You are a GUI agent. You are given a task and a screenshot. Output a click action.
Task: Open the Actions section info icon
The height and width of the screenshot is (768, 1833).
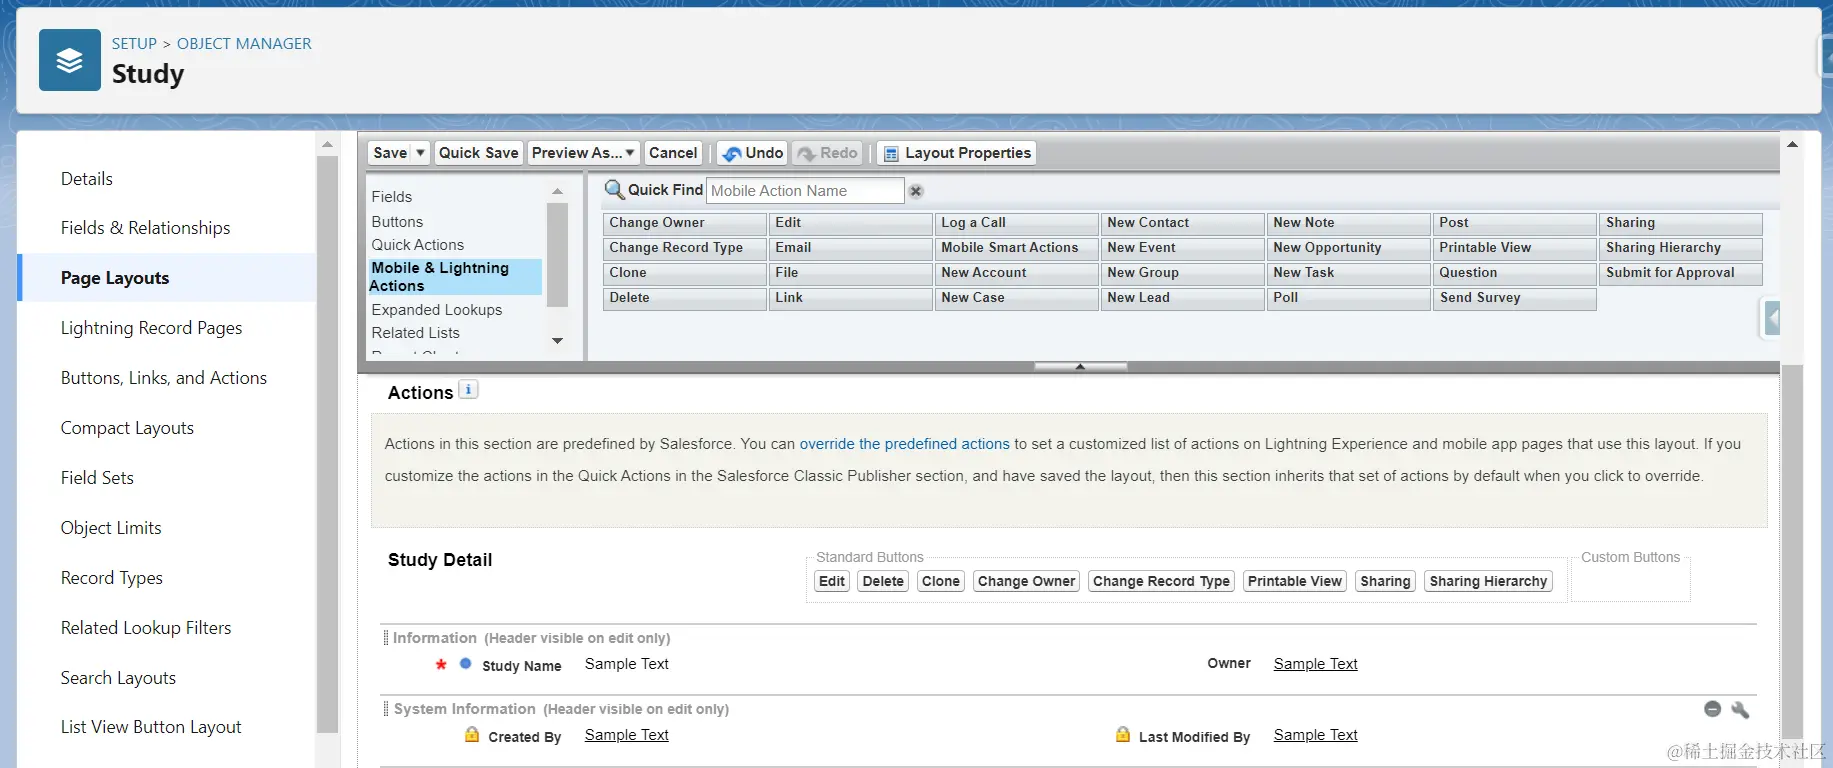[468, 390]
